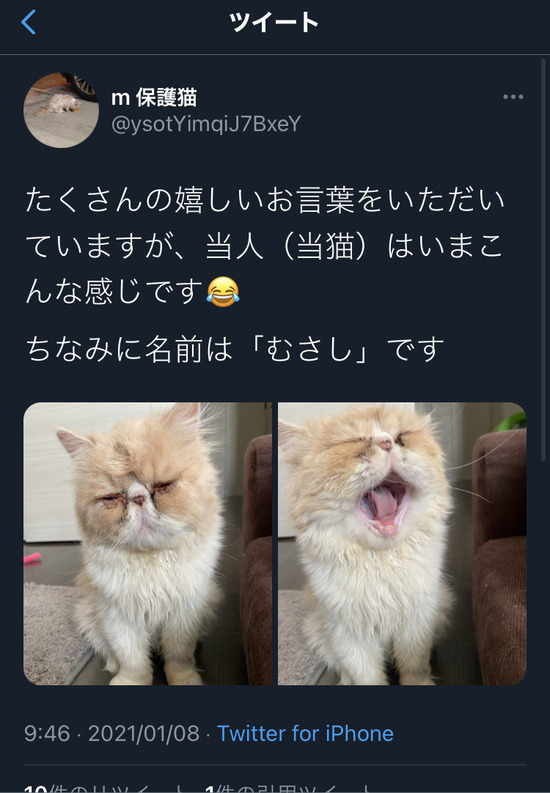Select the line ちなみに名前は「むさし」です
Screen dimensions: 550x793
pos(235,349)
